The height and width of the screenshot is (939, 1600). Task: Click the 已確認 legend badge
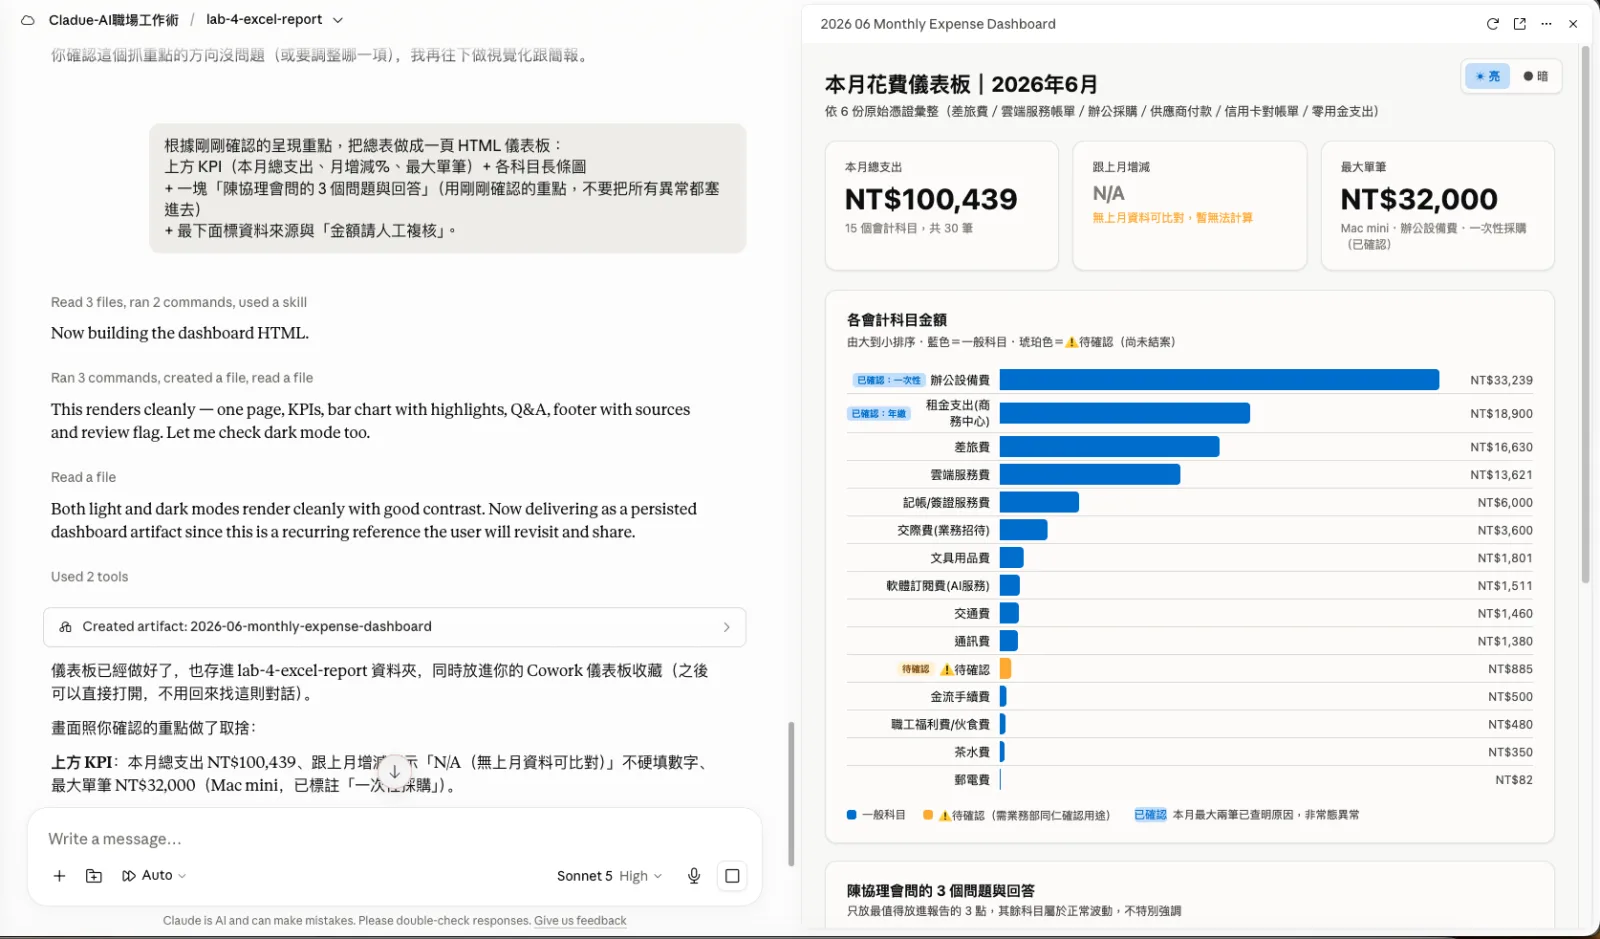coord(1150,815)
